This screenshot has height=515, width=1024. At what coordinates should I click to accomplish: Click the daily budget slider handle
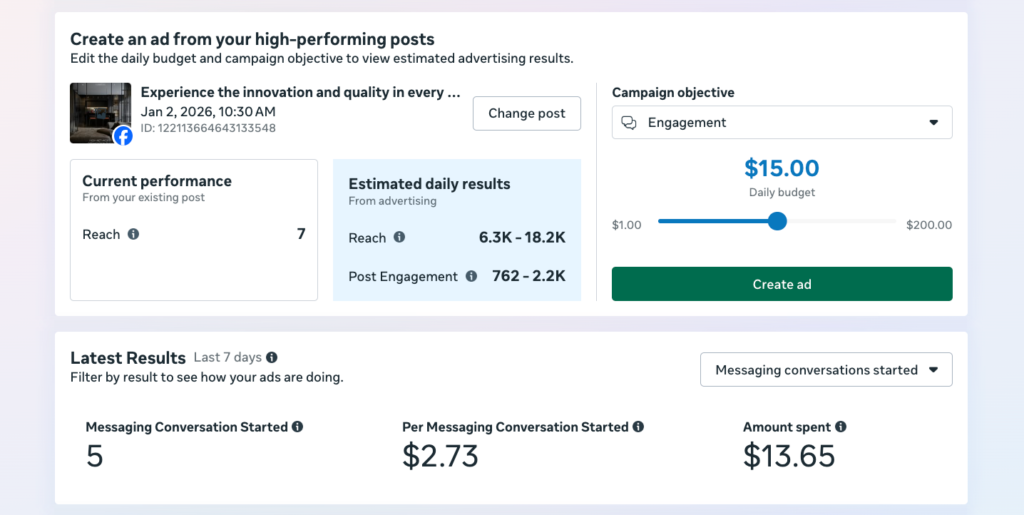pyautogui.click(x=777, y=221)
